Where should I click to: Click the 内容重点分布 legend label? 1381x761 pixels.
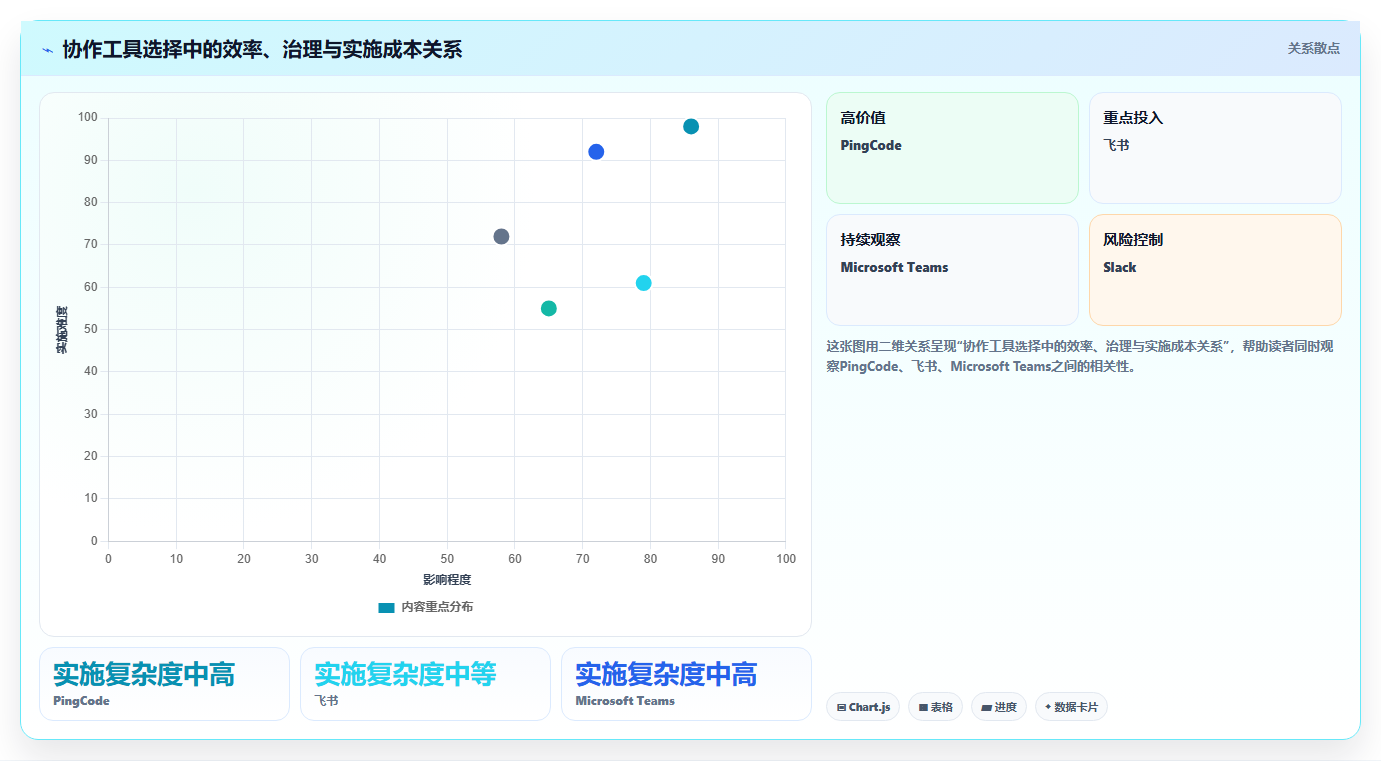(437, 607)
